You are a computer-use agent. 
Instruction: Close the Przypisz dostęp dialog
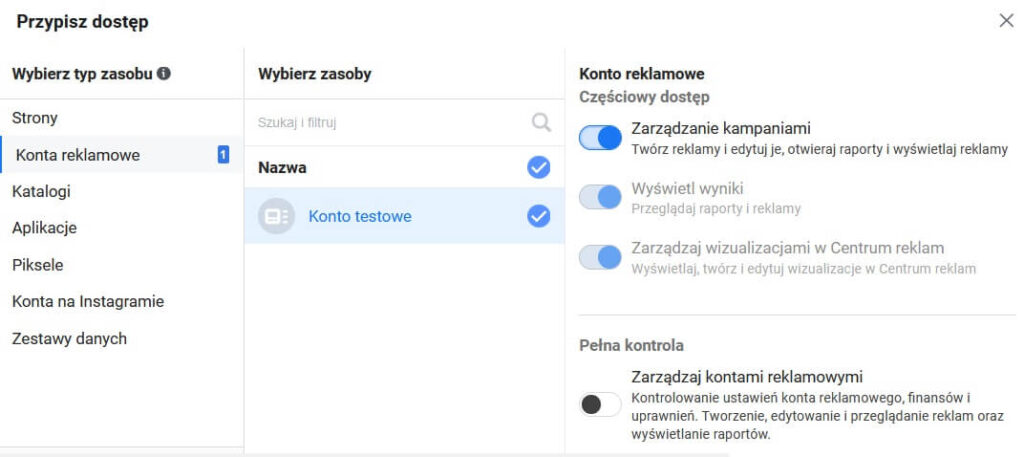[1006, 21]
